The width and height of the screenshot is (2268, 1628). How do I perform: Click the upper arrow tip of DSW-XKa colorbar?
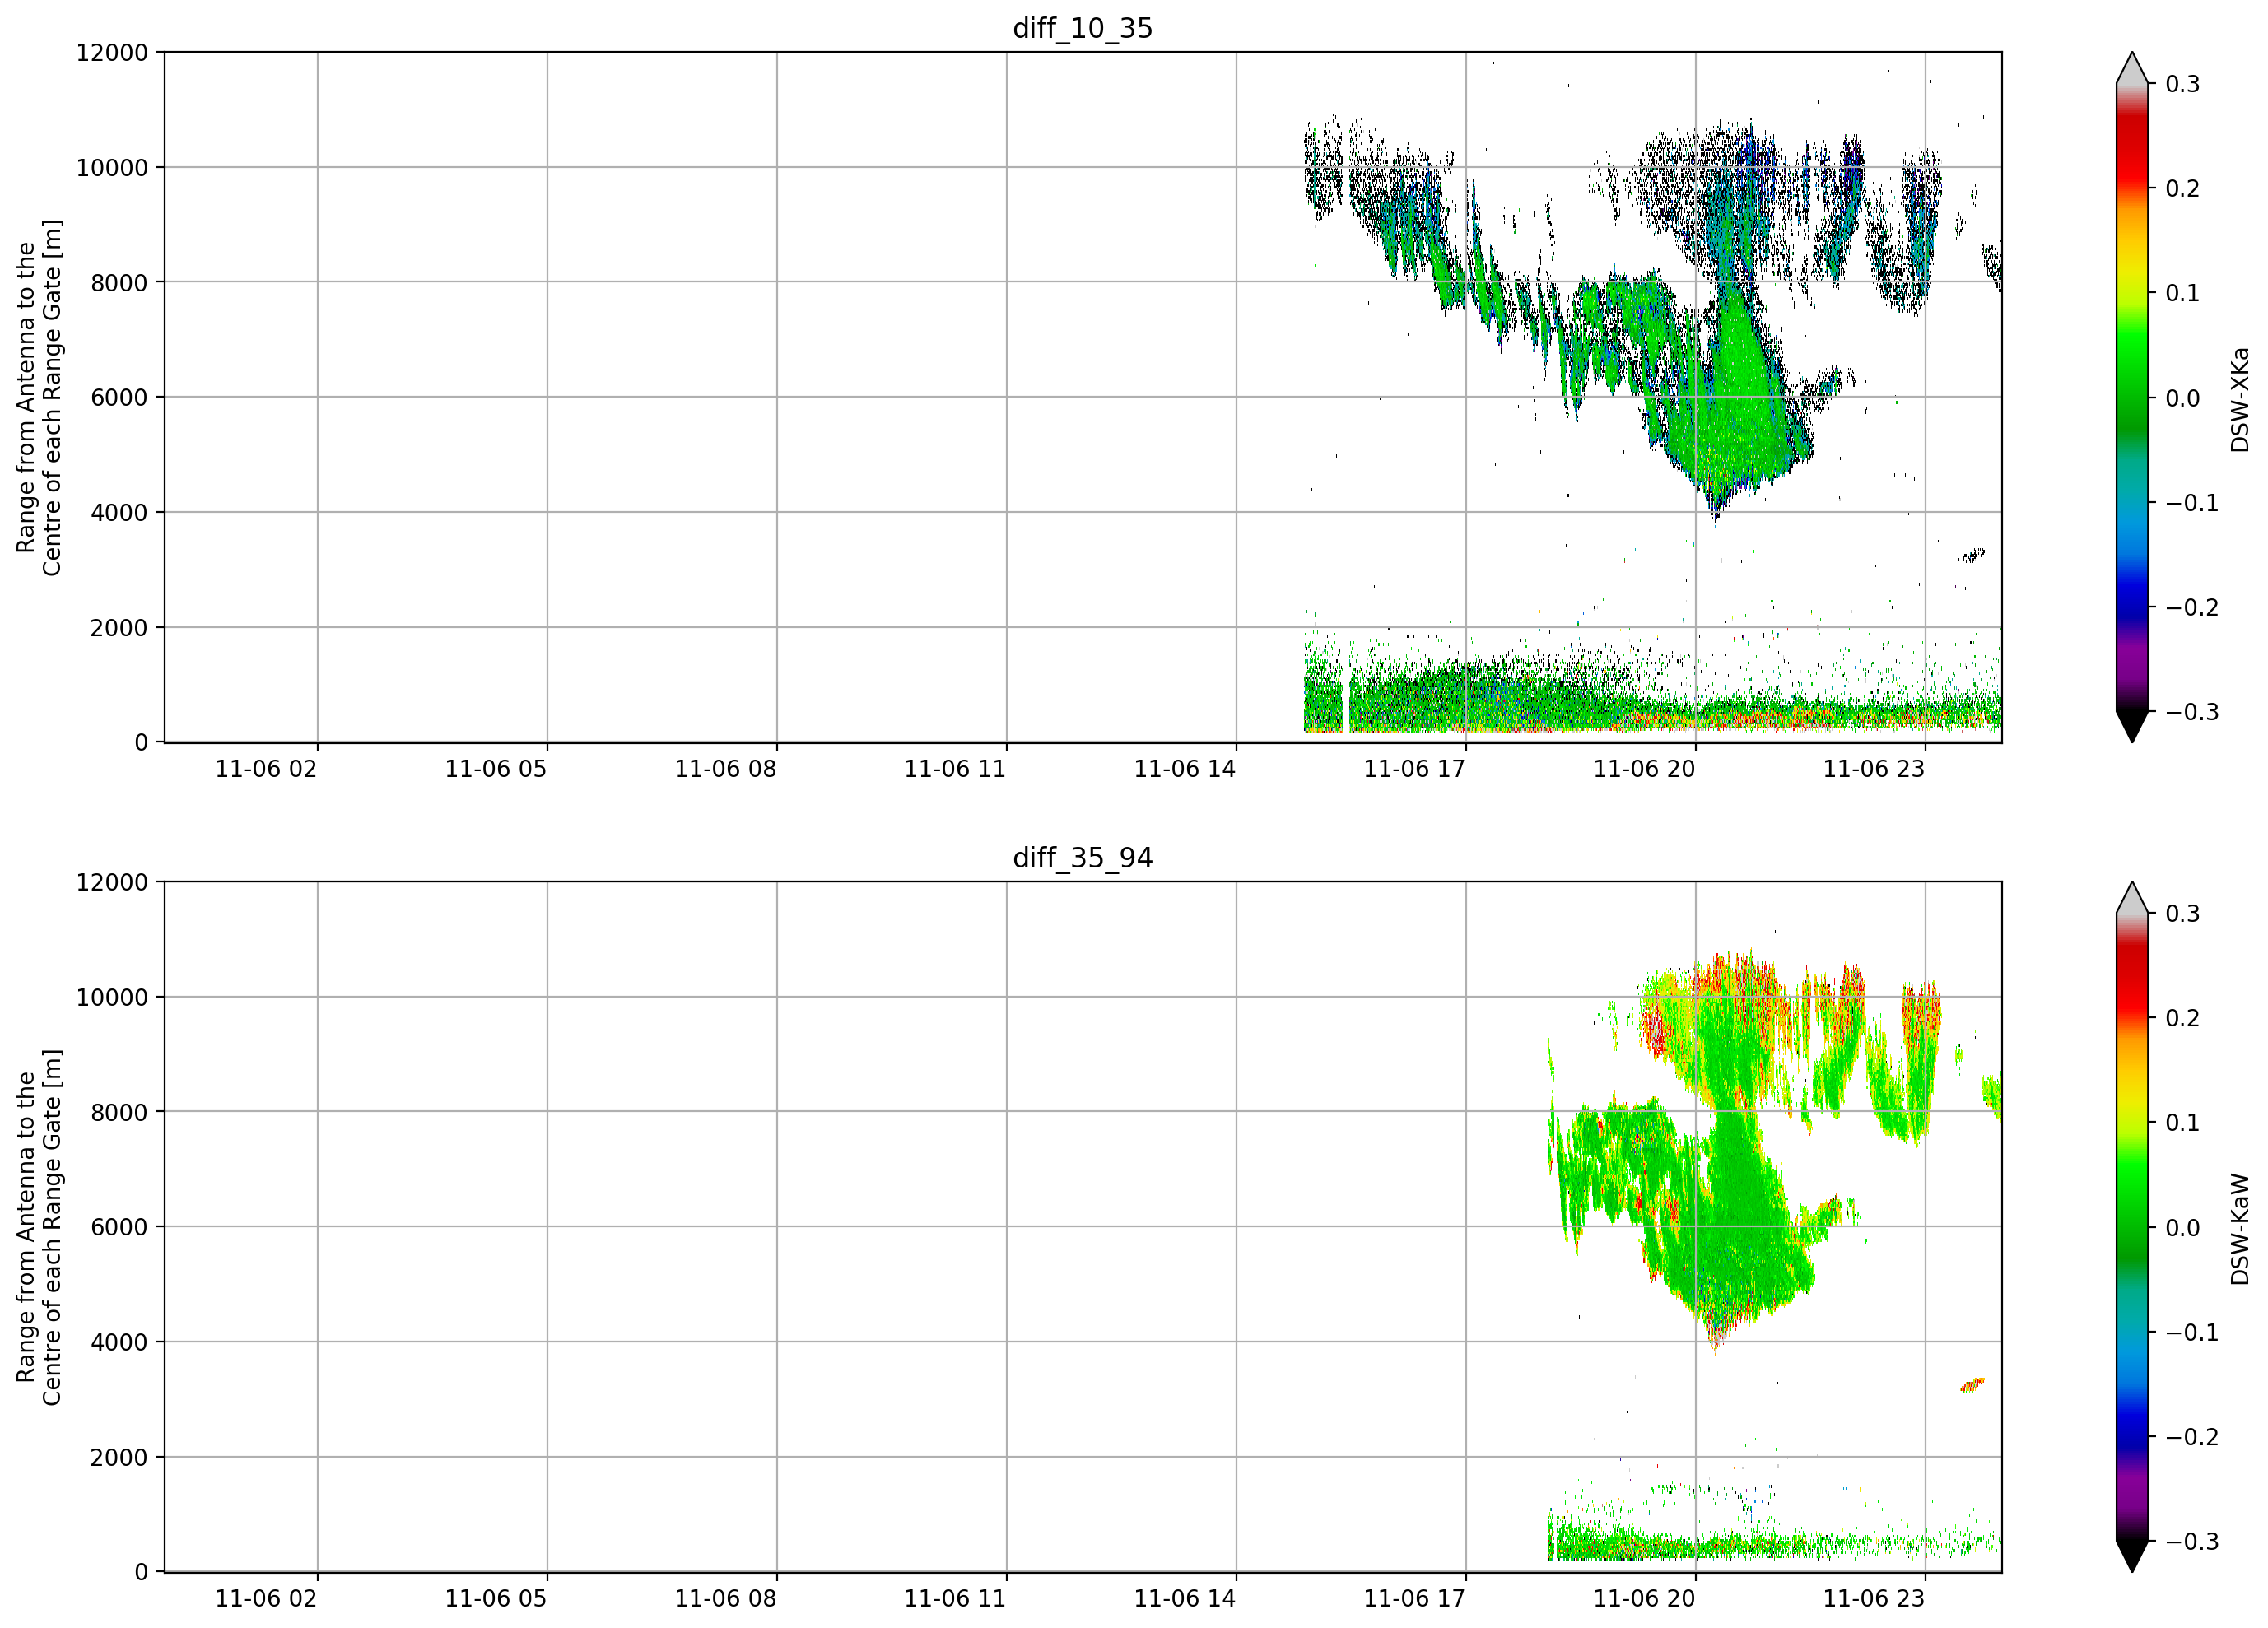pyautogui.click(x=2132, y=68)
